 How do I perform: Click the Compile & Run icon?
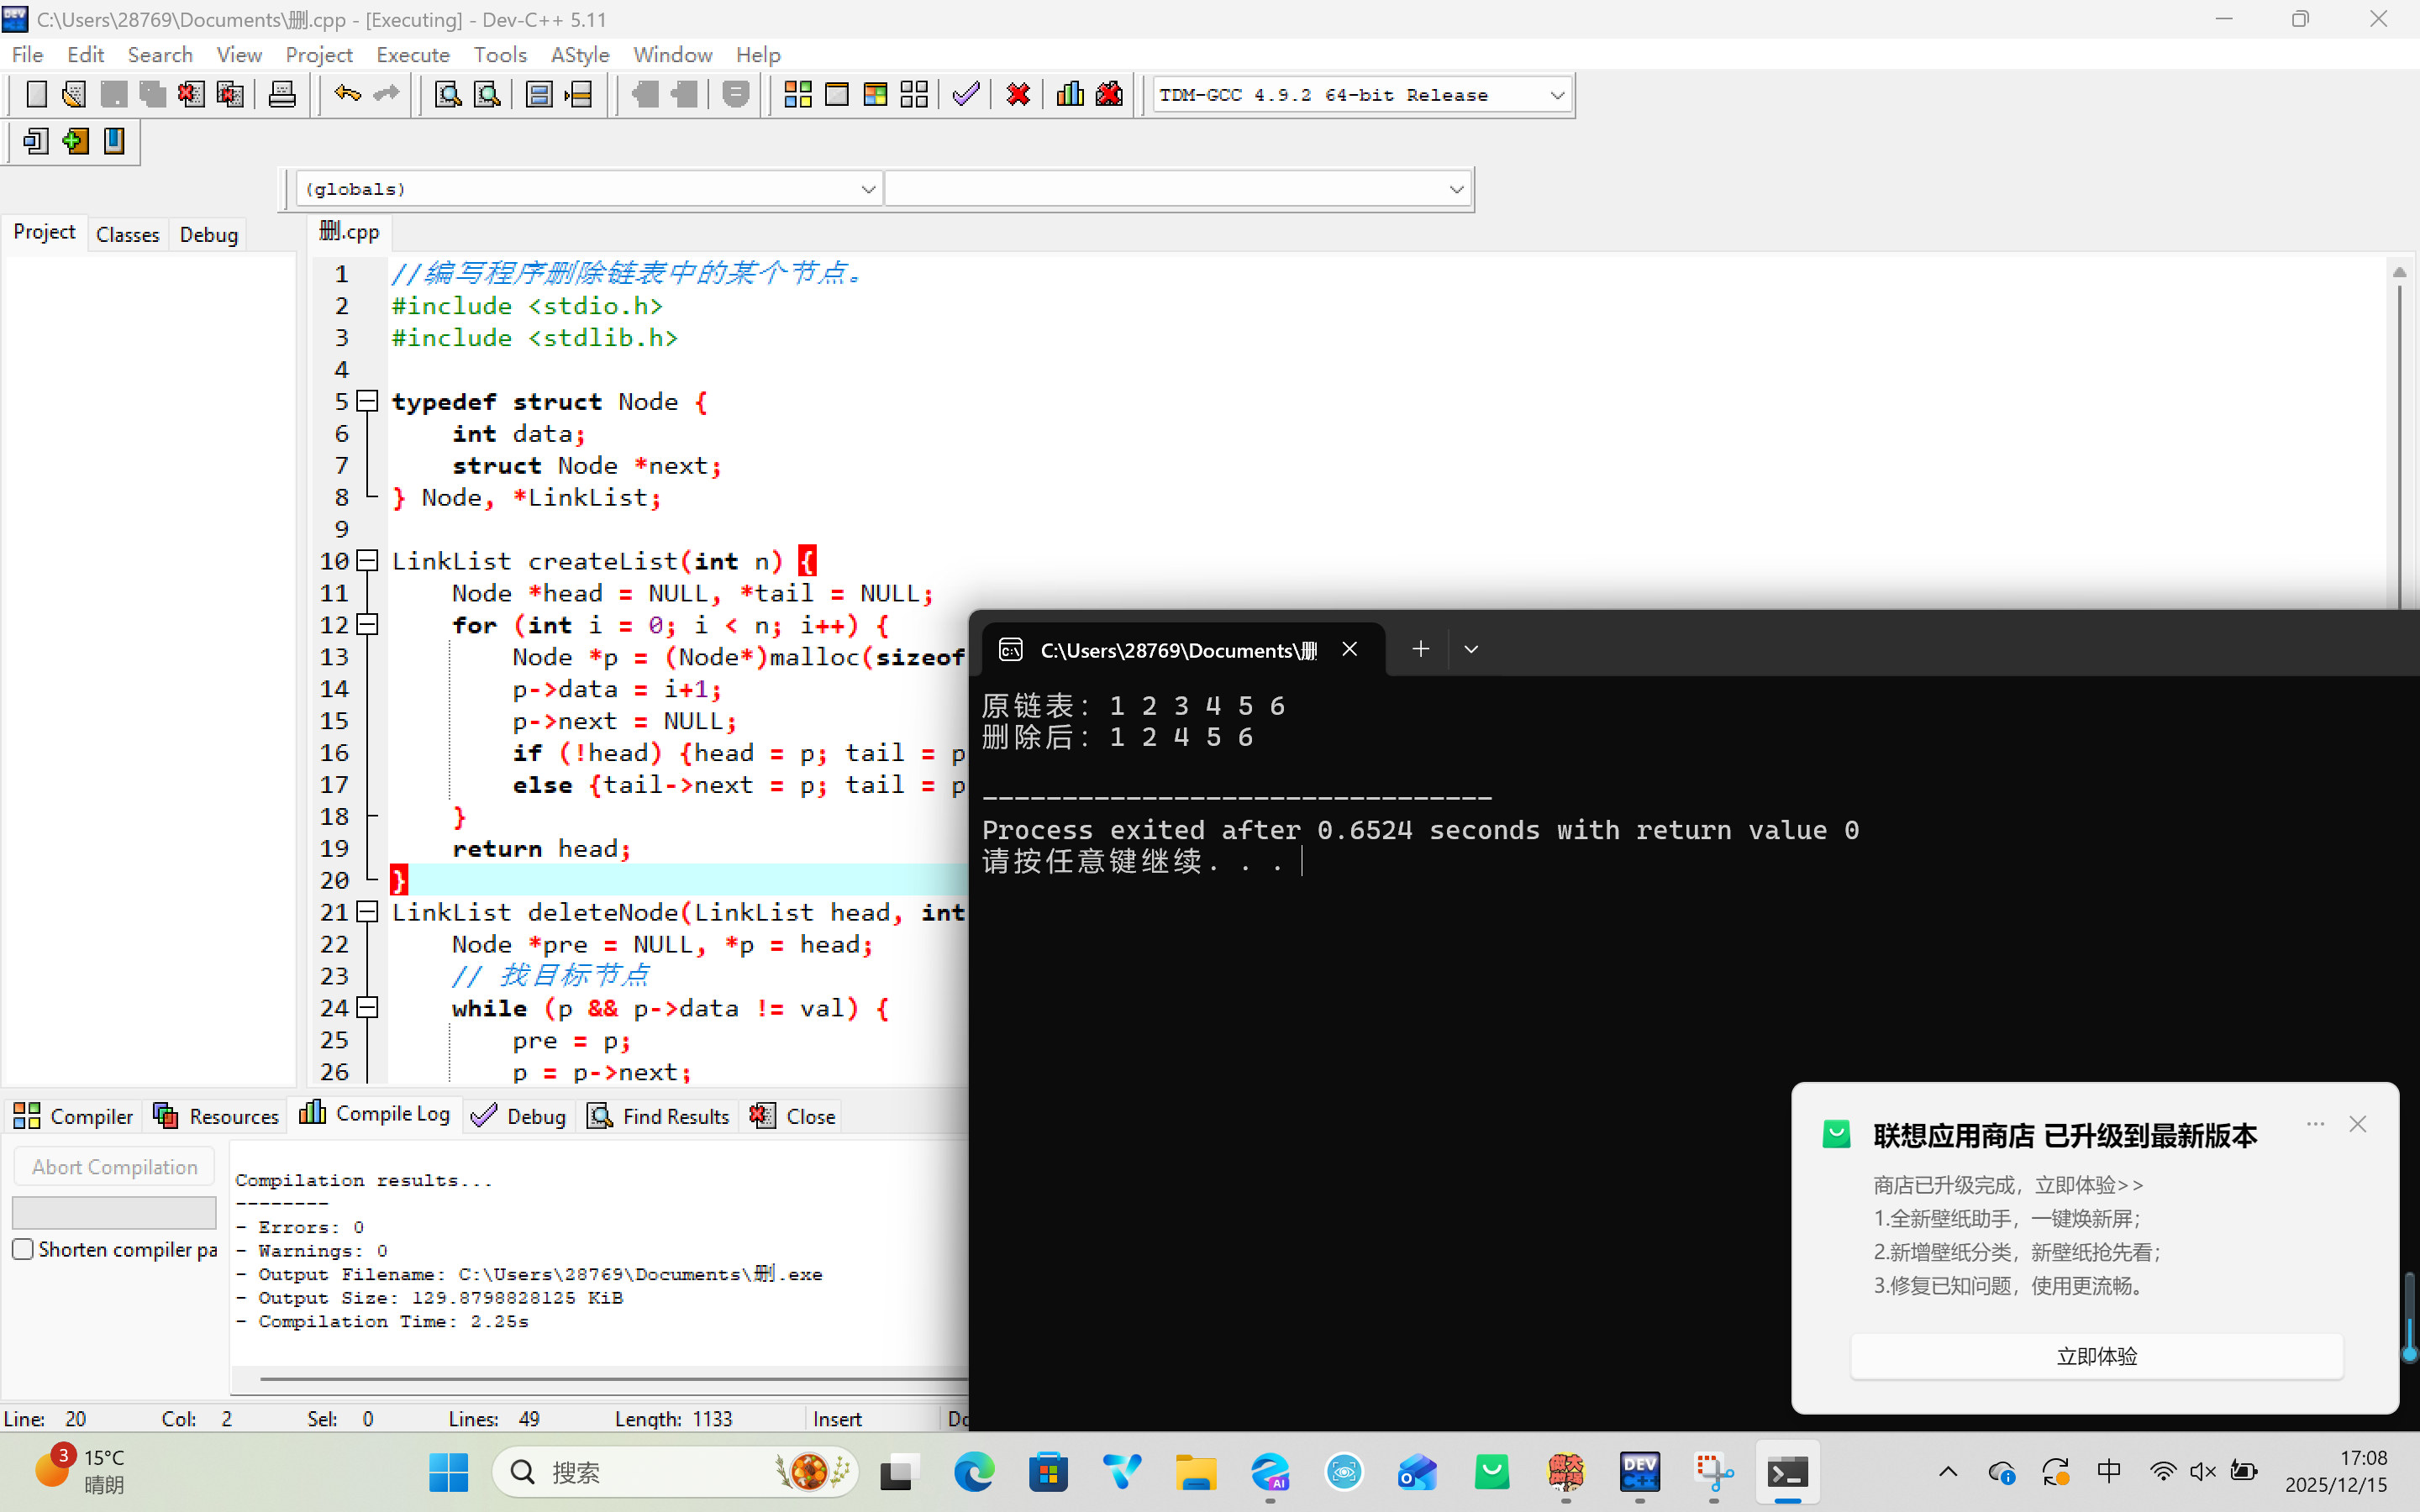pos(875,95)
